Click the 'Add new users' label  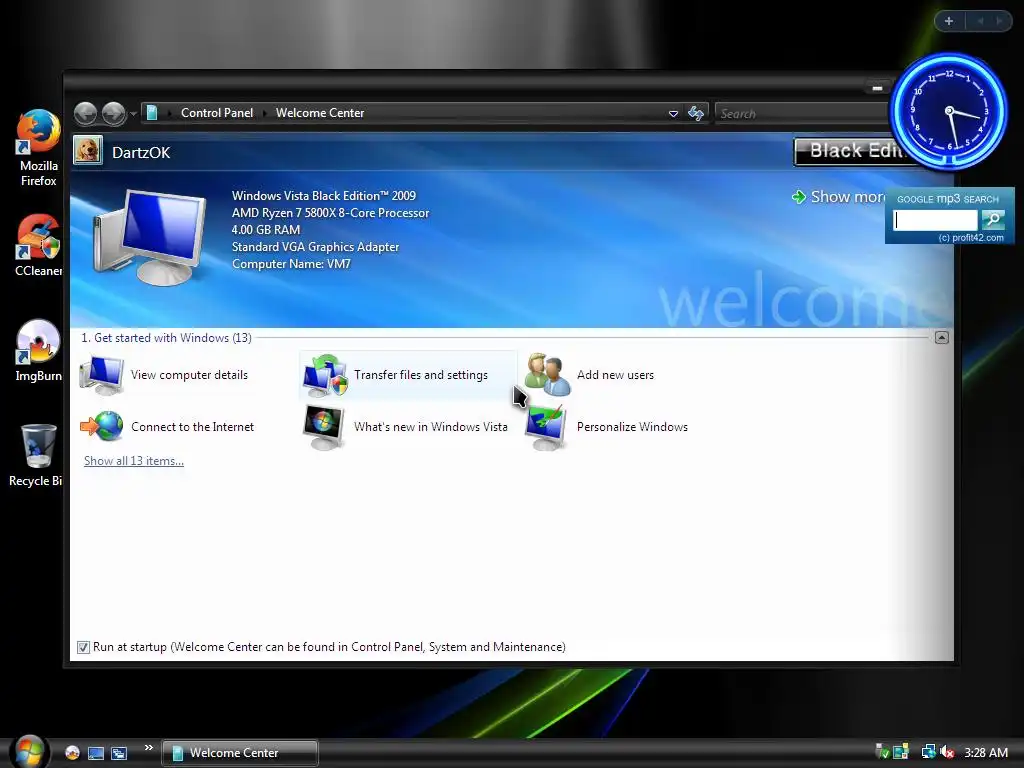pos(615,375)
